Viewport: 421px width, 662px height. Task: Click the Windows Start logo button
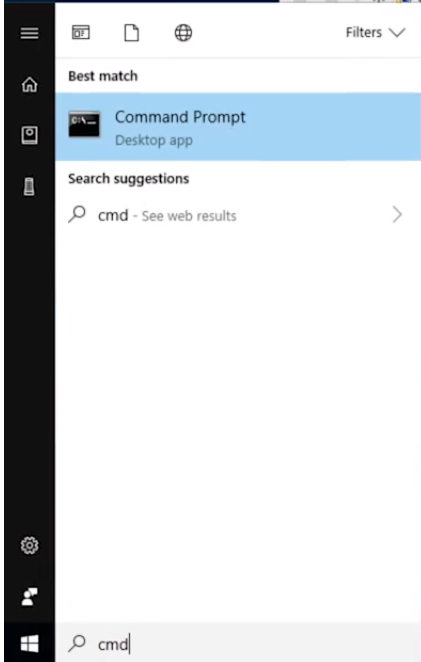[x=30, y=644]
